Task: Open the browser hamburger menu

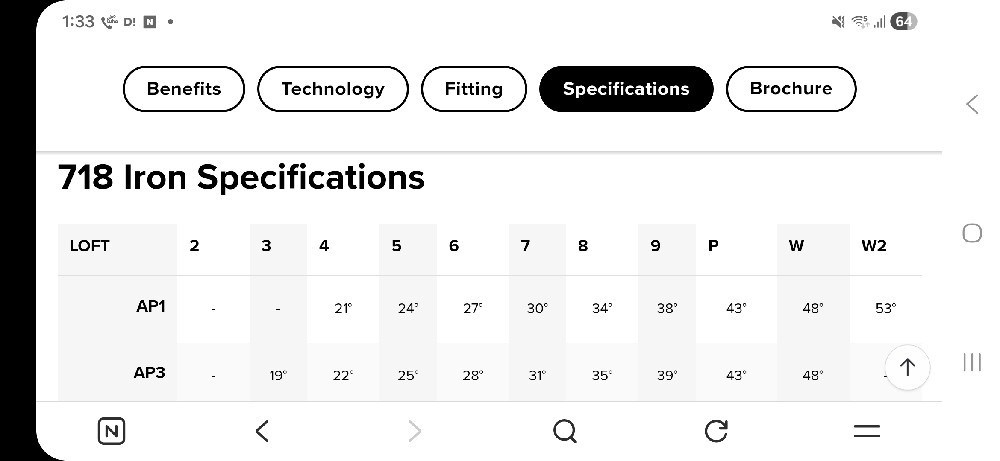Action: [867, 432]
